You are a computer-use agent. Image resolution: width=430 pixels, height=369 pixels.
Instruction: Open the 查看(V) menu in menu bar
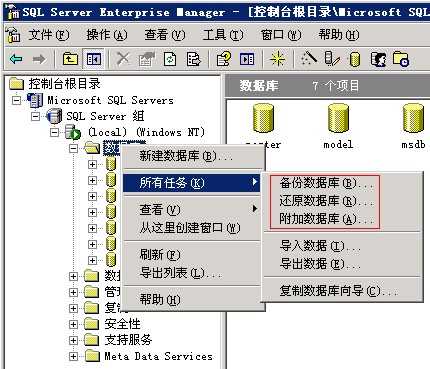165,35
